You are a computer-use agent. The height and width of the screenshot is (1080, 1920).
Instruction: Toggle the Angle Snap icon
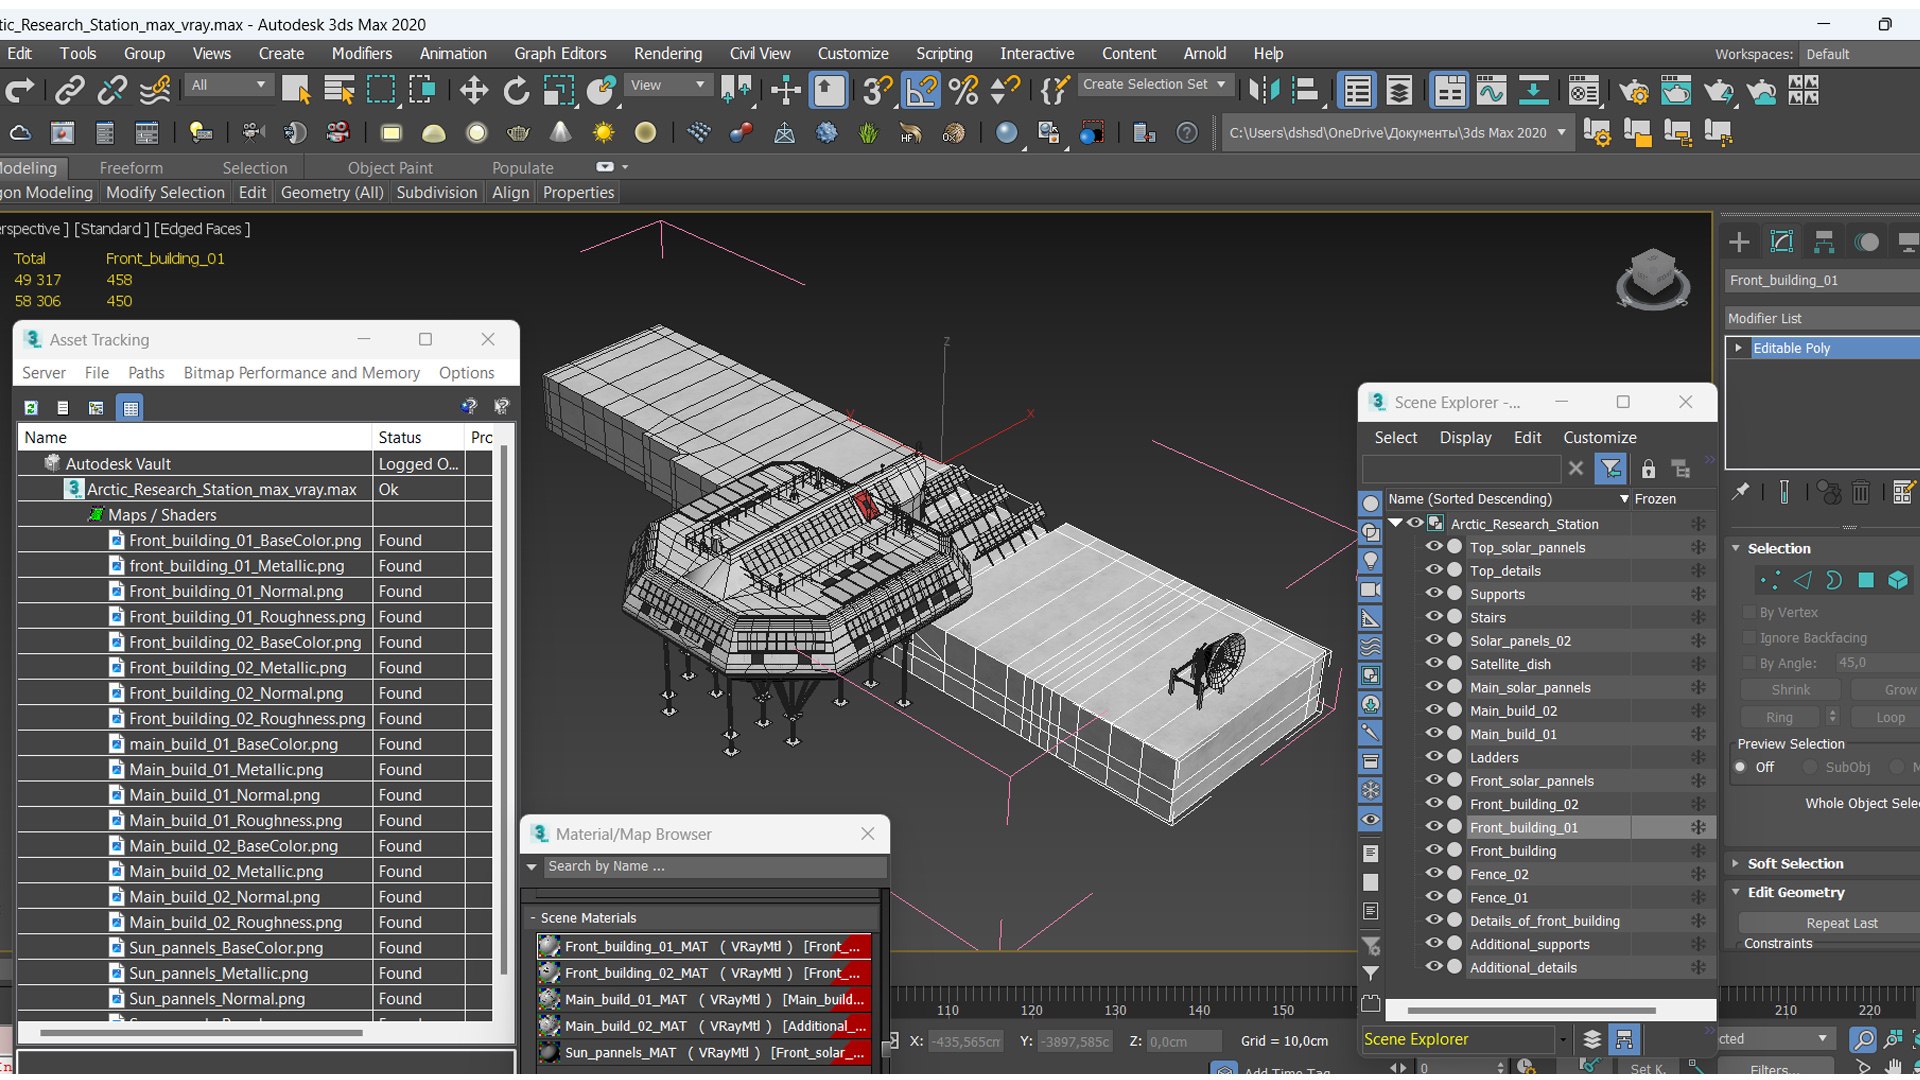[921, 91]
